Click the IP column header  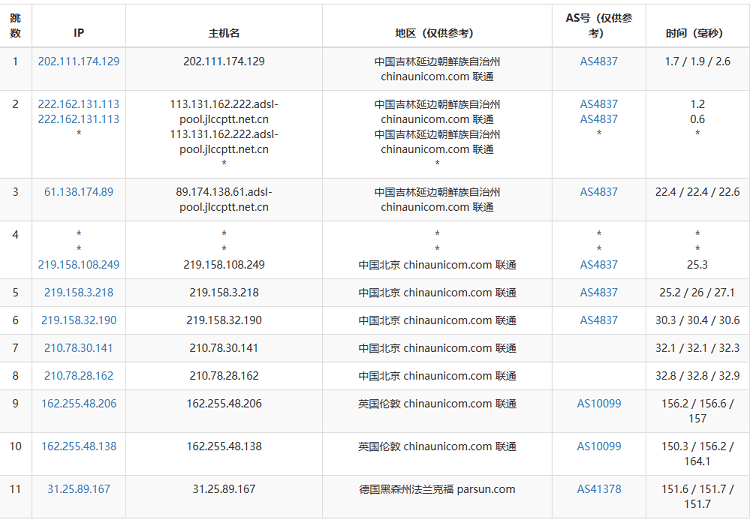click(x=78, y=33)
